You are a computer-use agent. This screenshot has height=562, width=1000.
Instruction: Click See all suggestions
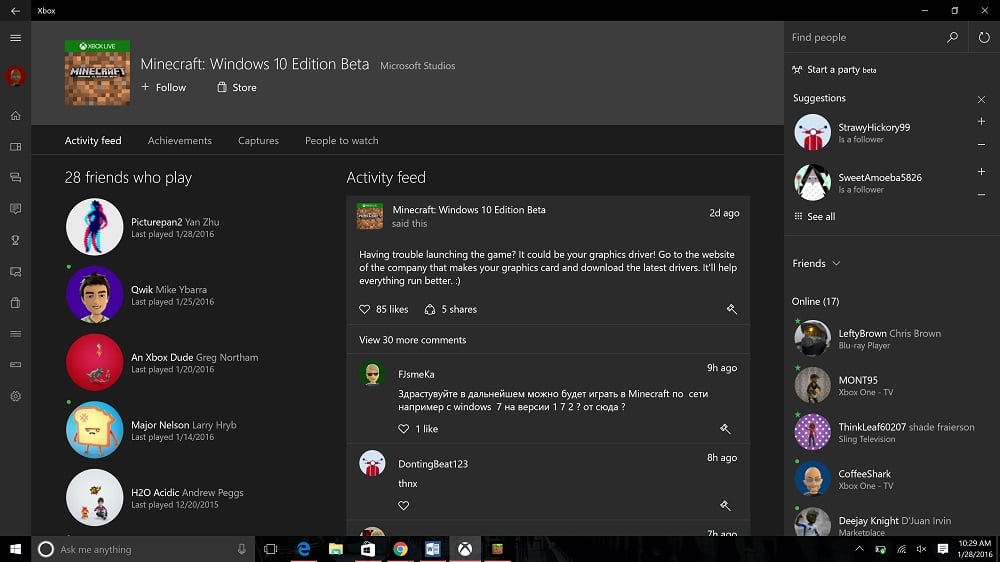814,216
